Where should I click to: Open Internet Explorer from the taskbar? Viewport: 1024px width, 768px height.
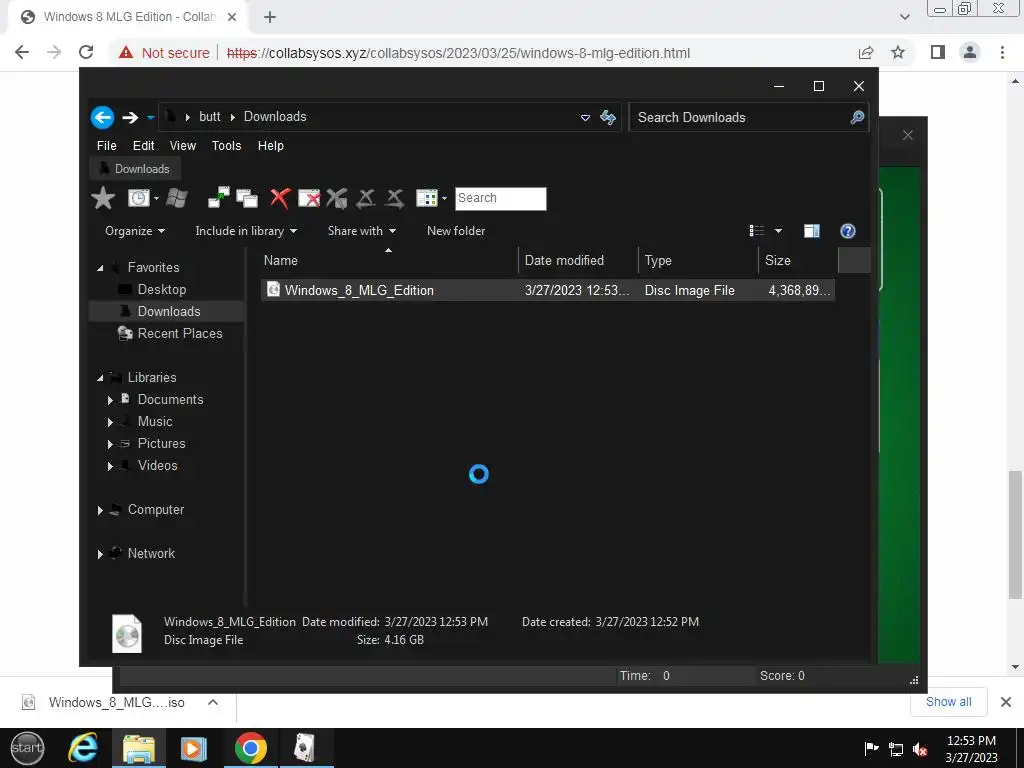pyautogui.click(x=83, y=748)
